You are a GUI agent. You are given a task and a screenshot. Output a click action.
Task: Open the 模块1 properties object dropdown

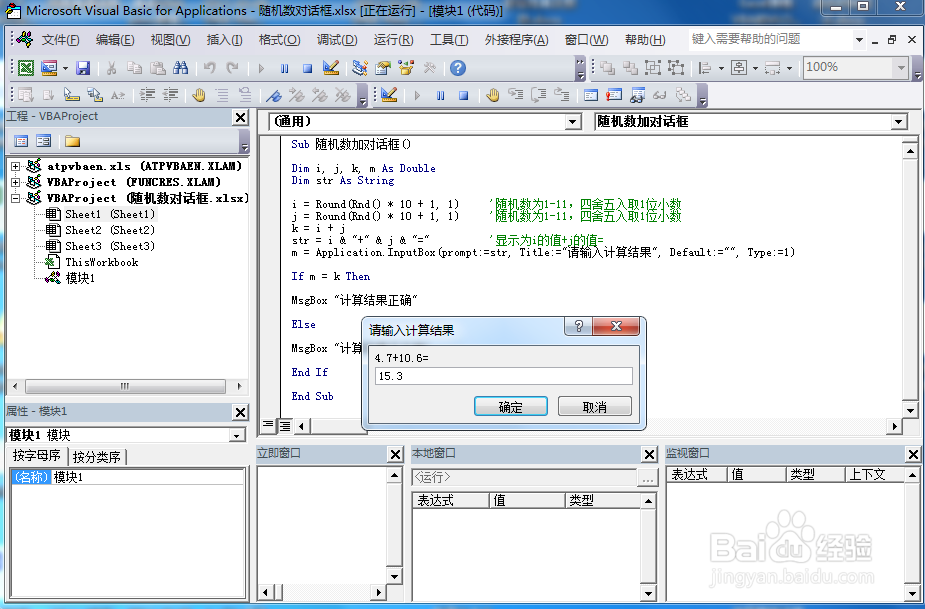coord(237,436)
